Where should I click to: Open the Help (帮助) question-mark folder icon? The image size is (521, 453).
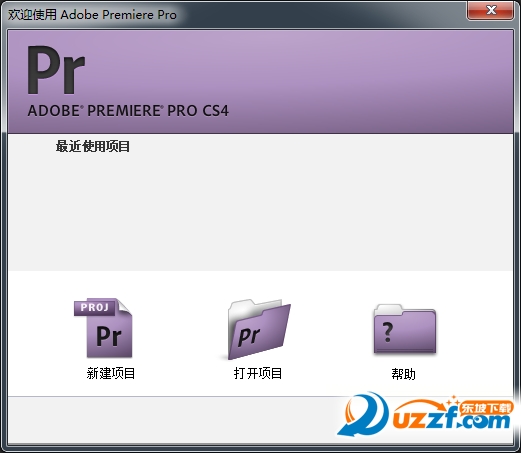click(x=405, y=329)
